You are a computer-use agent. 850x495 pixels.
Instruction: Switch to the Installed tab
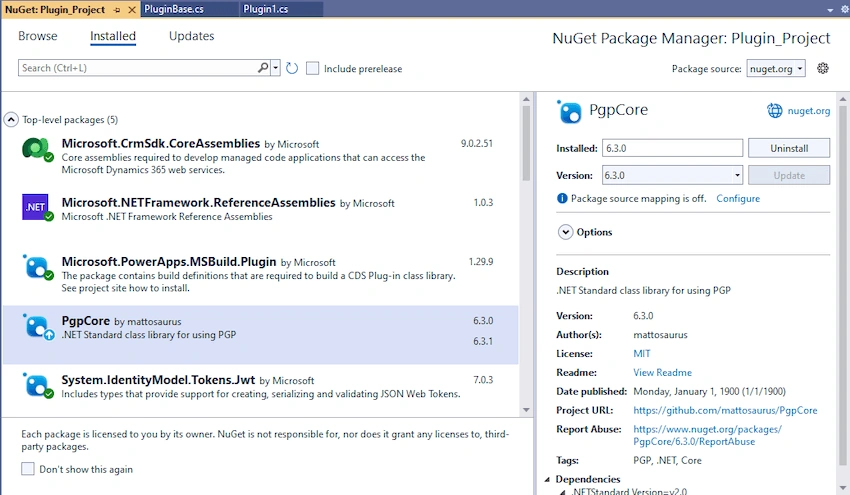pos(113,36)
